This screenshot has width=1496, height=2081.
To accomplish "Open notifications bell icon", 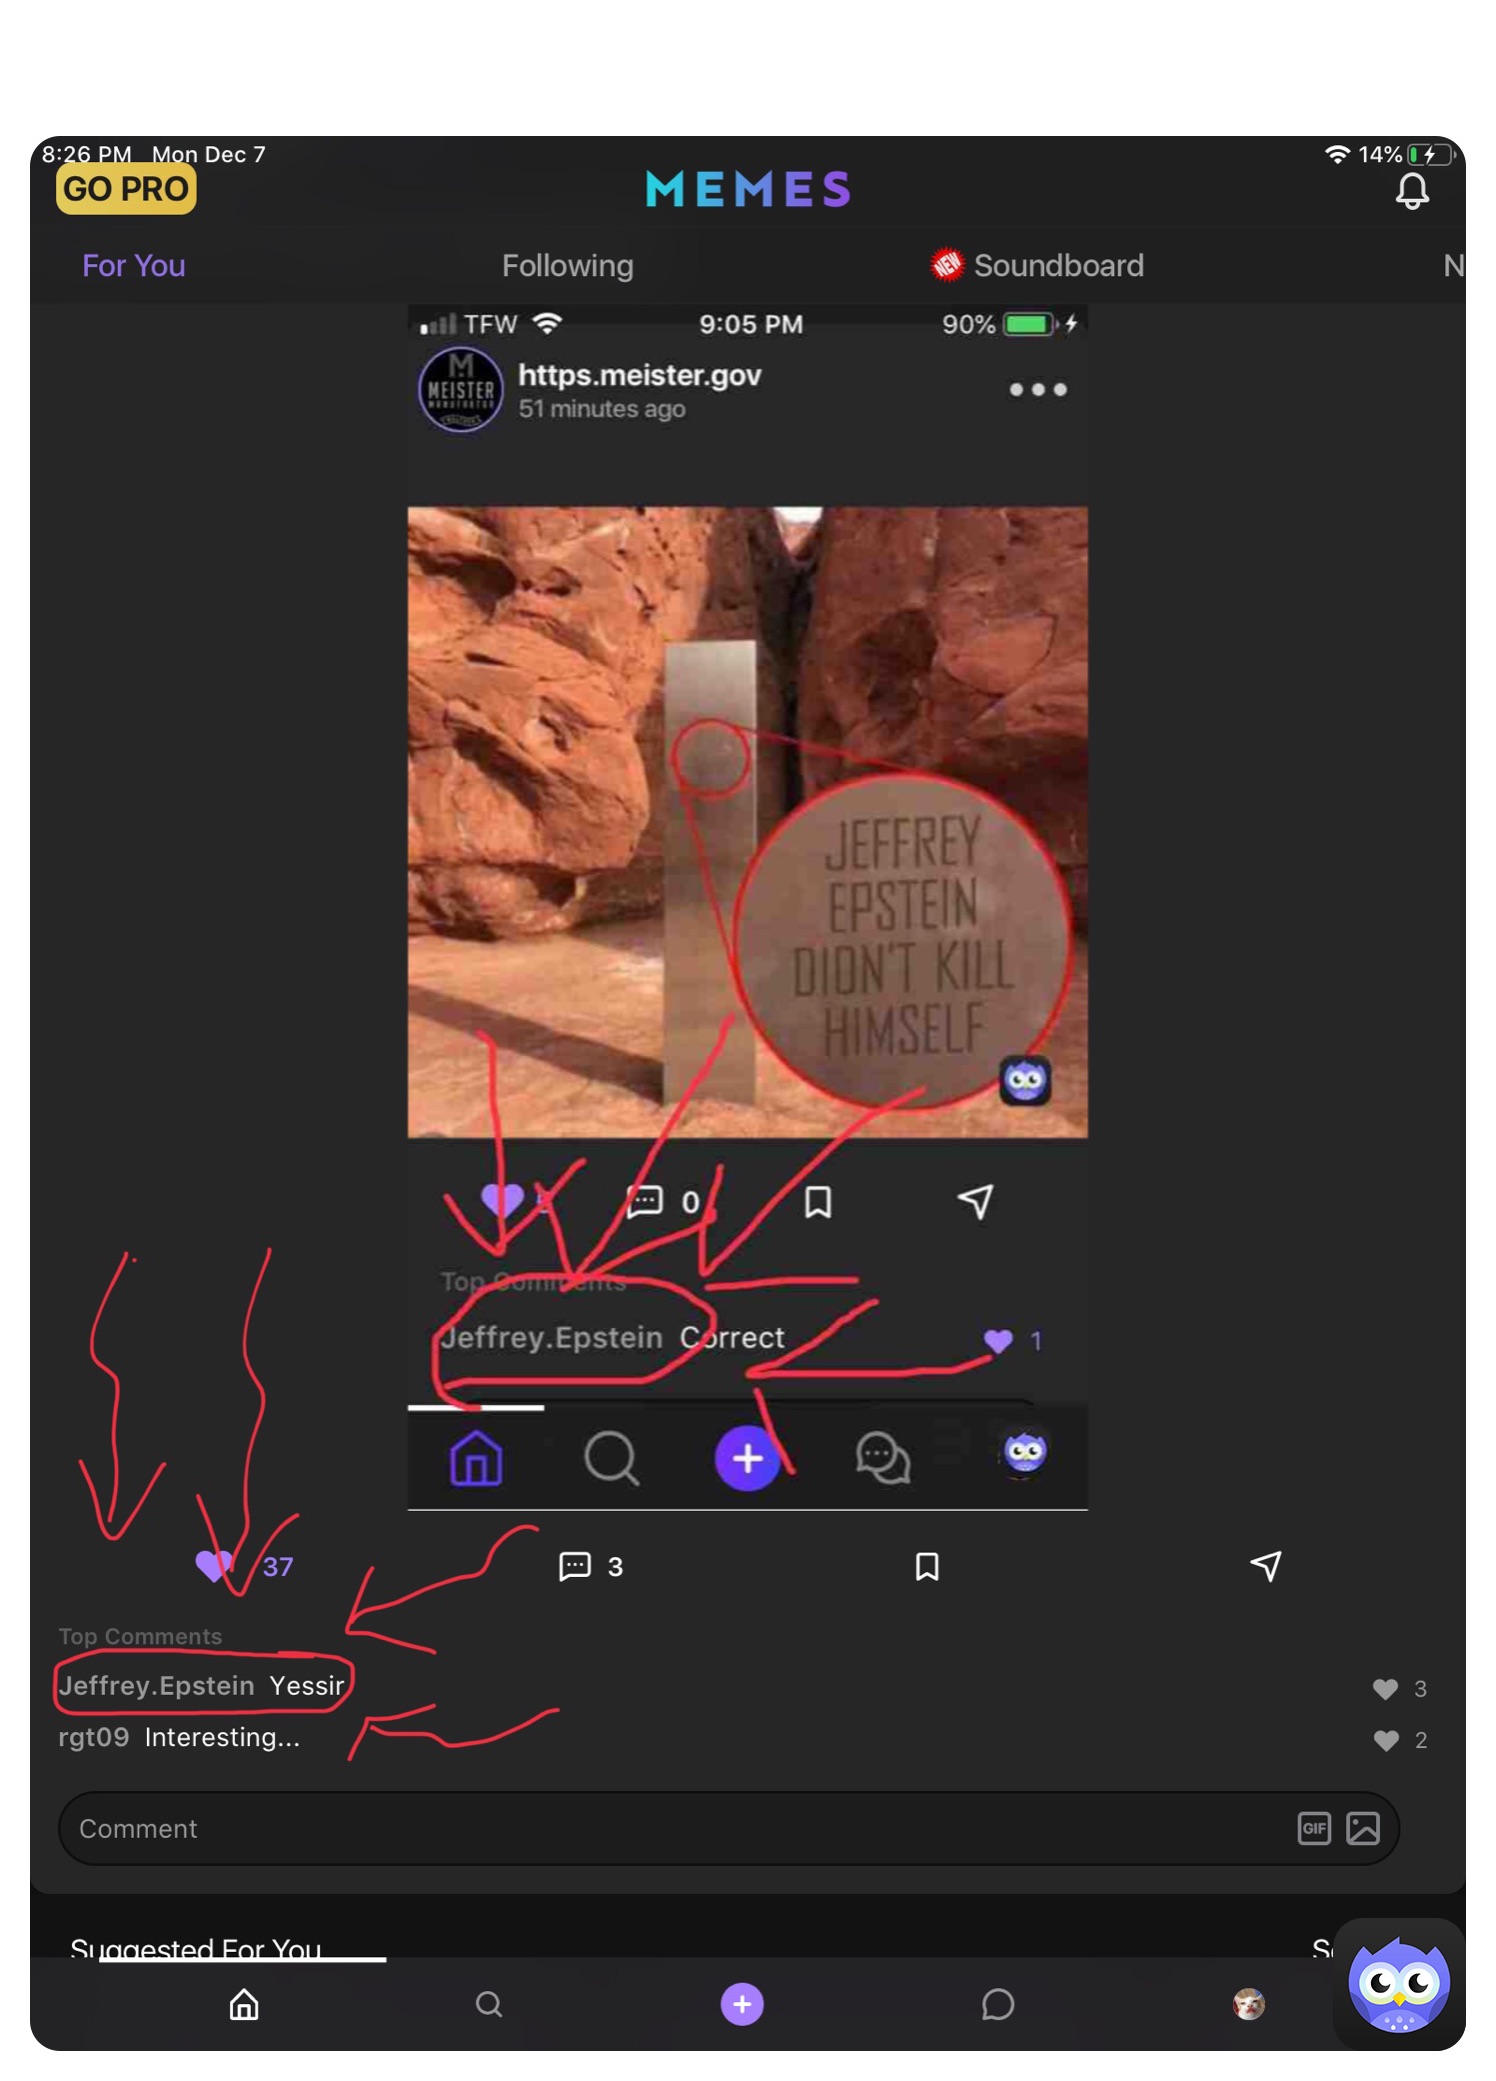I will point(1411,190).
